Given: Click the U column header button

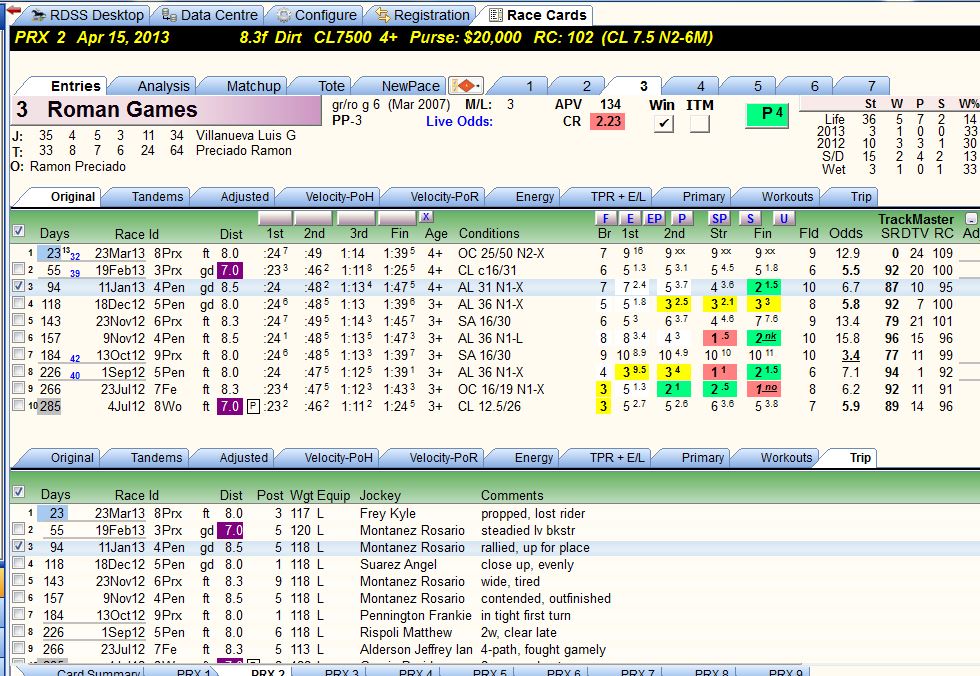Looking at the screenshot, I should [783, 218].
